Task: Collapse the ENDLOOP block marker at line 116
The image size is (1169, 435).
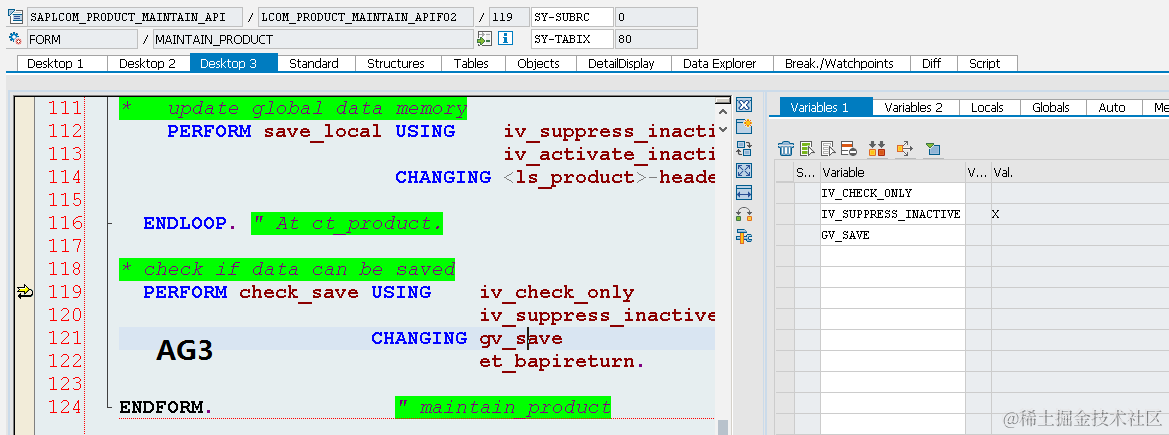Action: (x=110, y=223)
